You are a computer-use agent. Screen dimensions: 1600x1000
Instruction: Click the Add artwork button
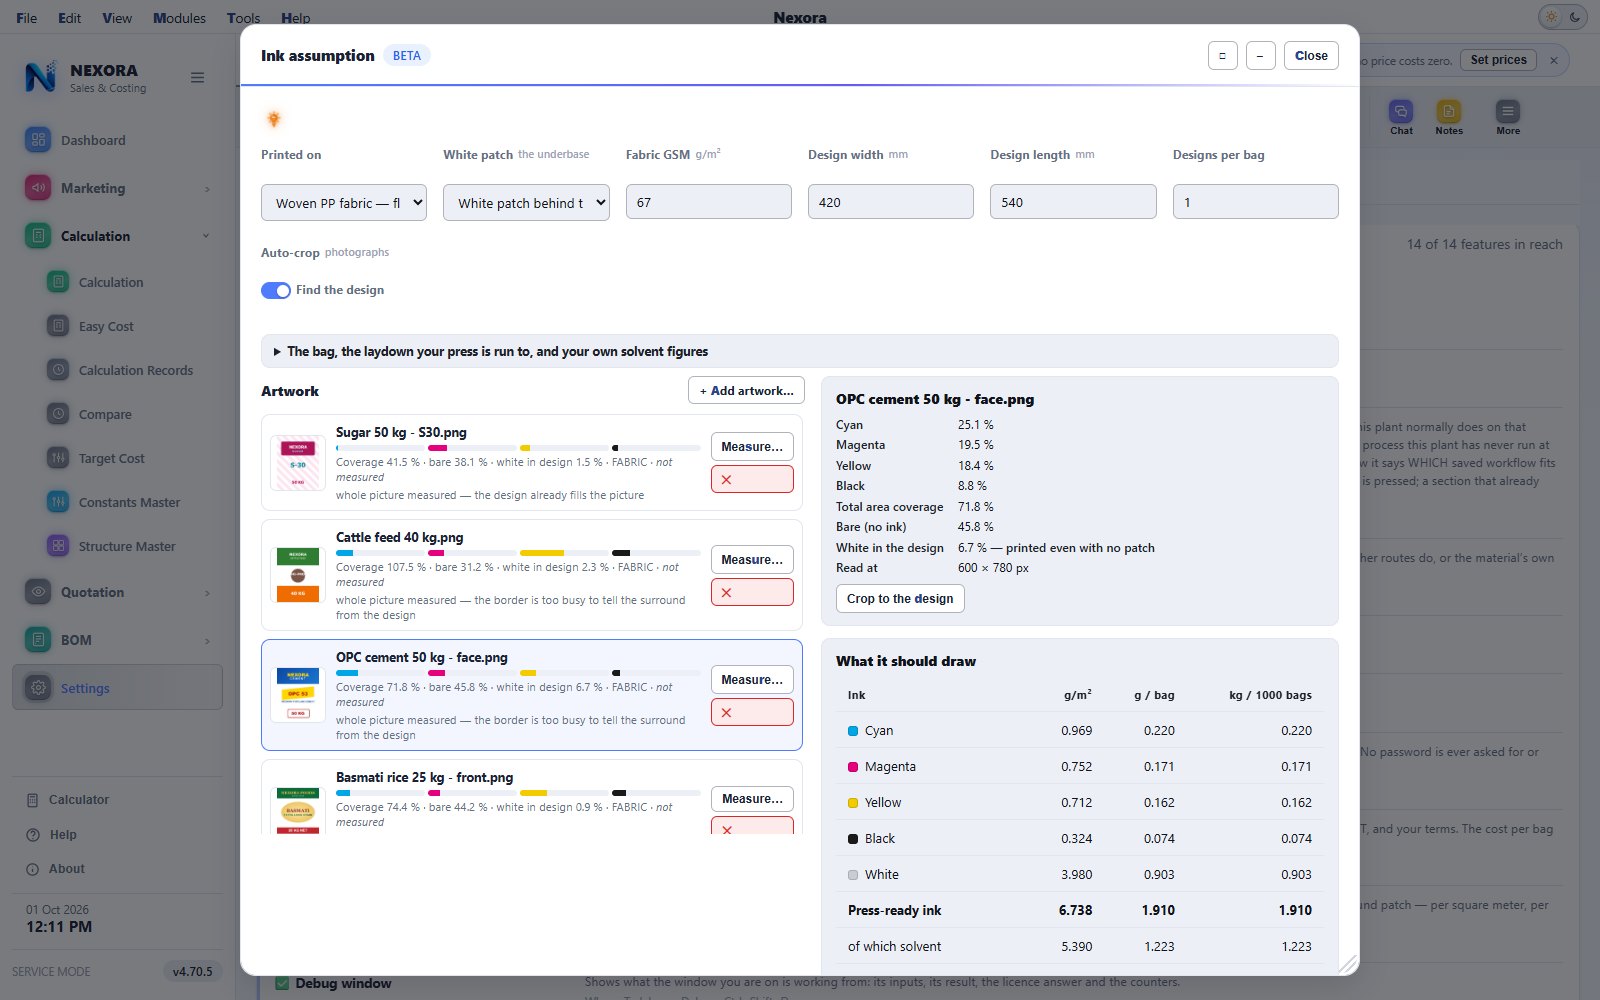point(746,390)
